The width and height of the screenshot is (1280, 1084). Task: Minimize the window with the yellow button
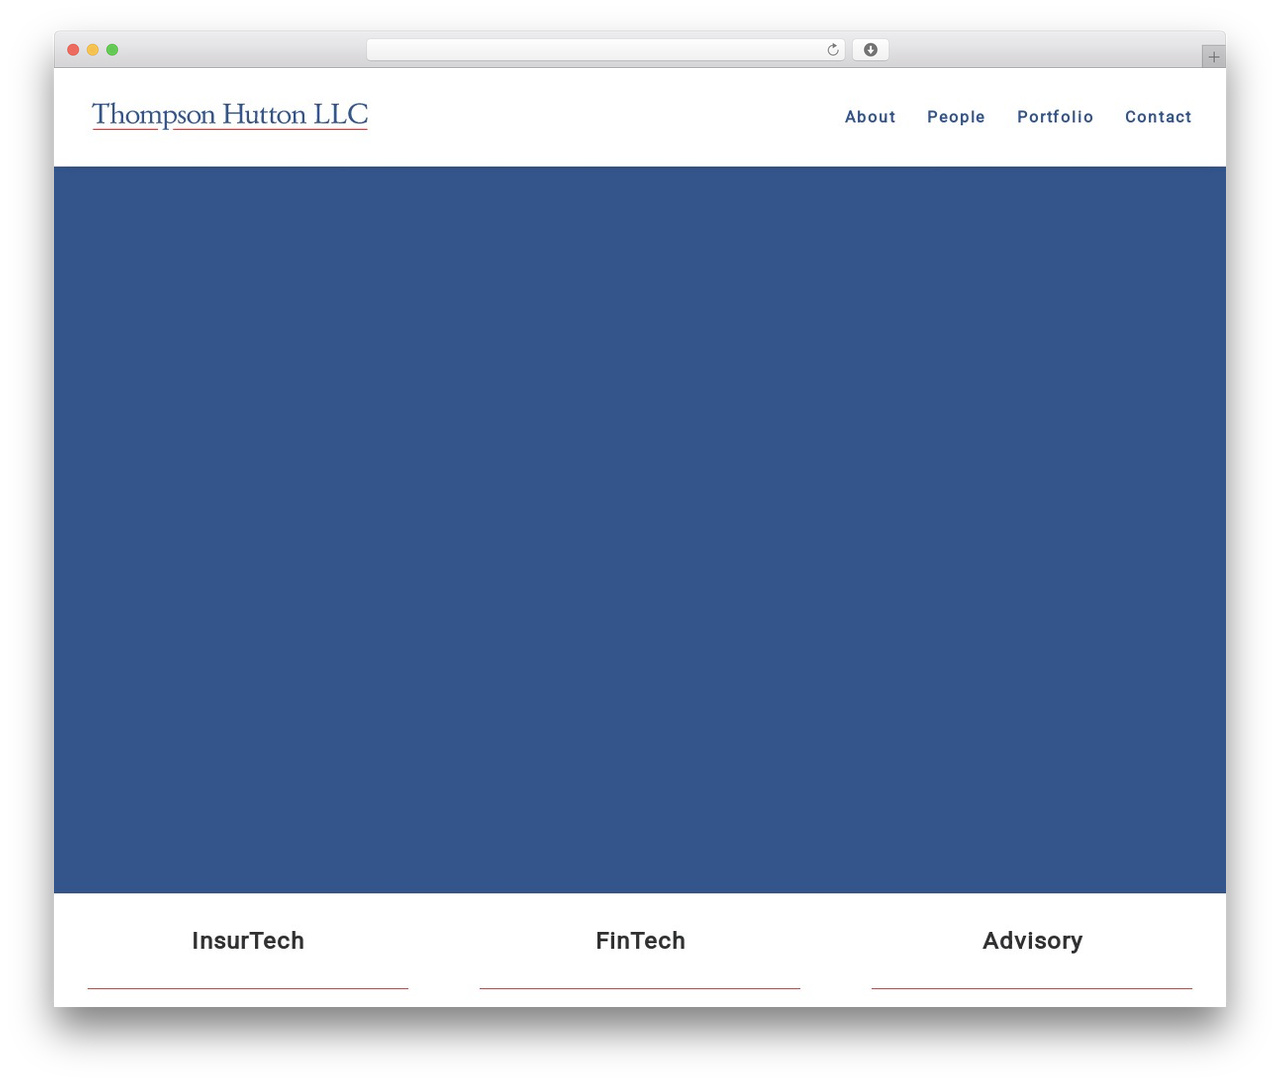(x=93, y=50)
